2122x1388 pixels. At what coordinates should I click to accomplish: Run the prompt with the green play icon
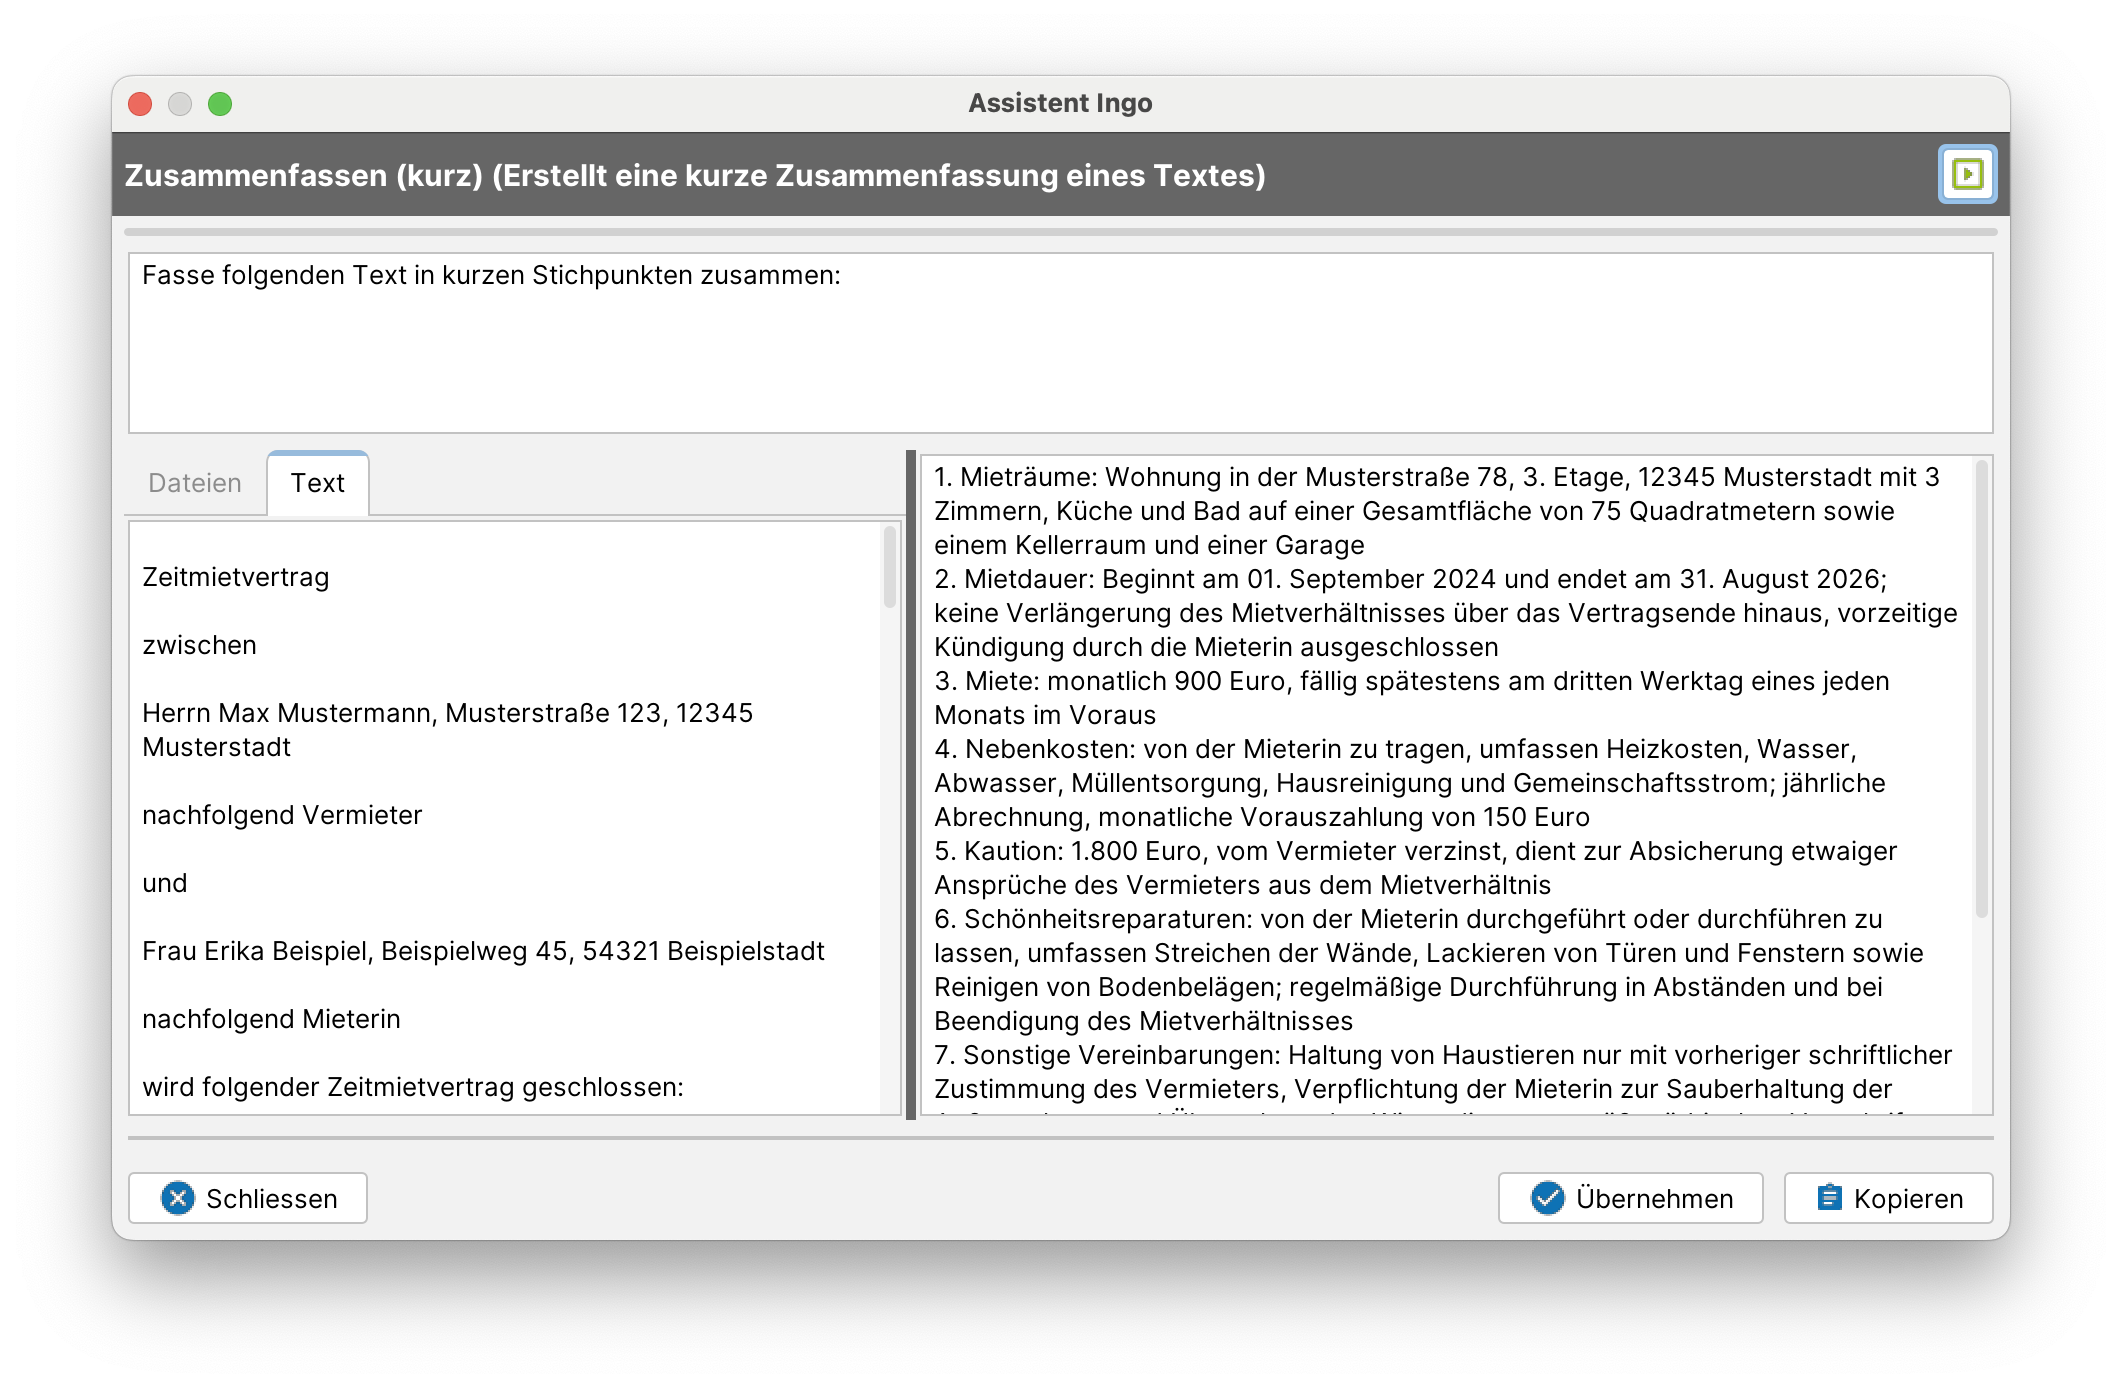click(x=1966, y=175)
